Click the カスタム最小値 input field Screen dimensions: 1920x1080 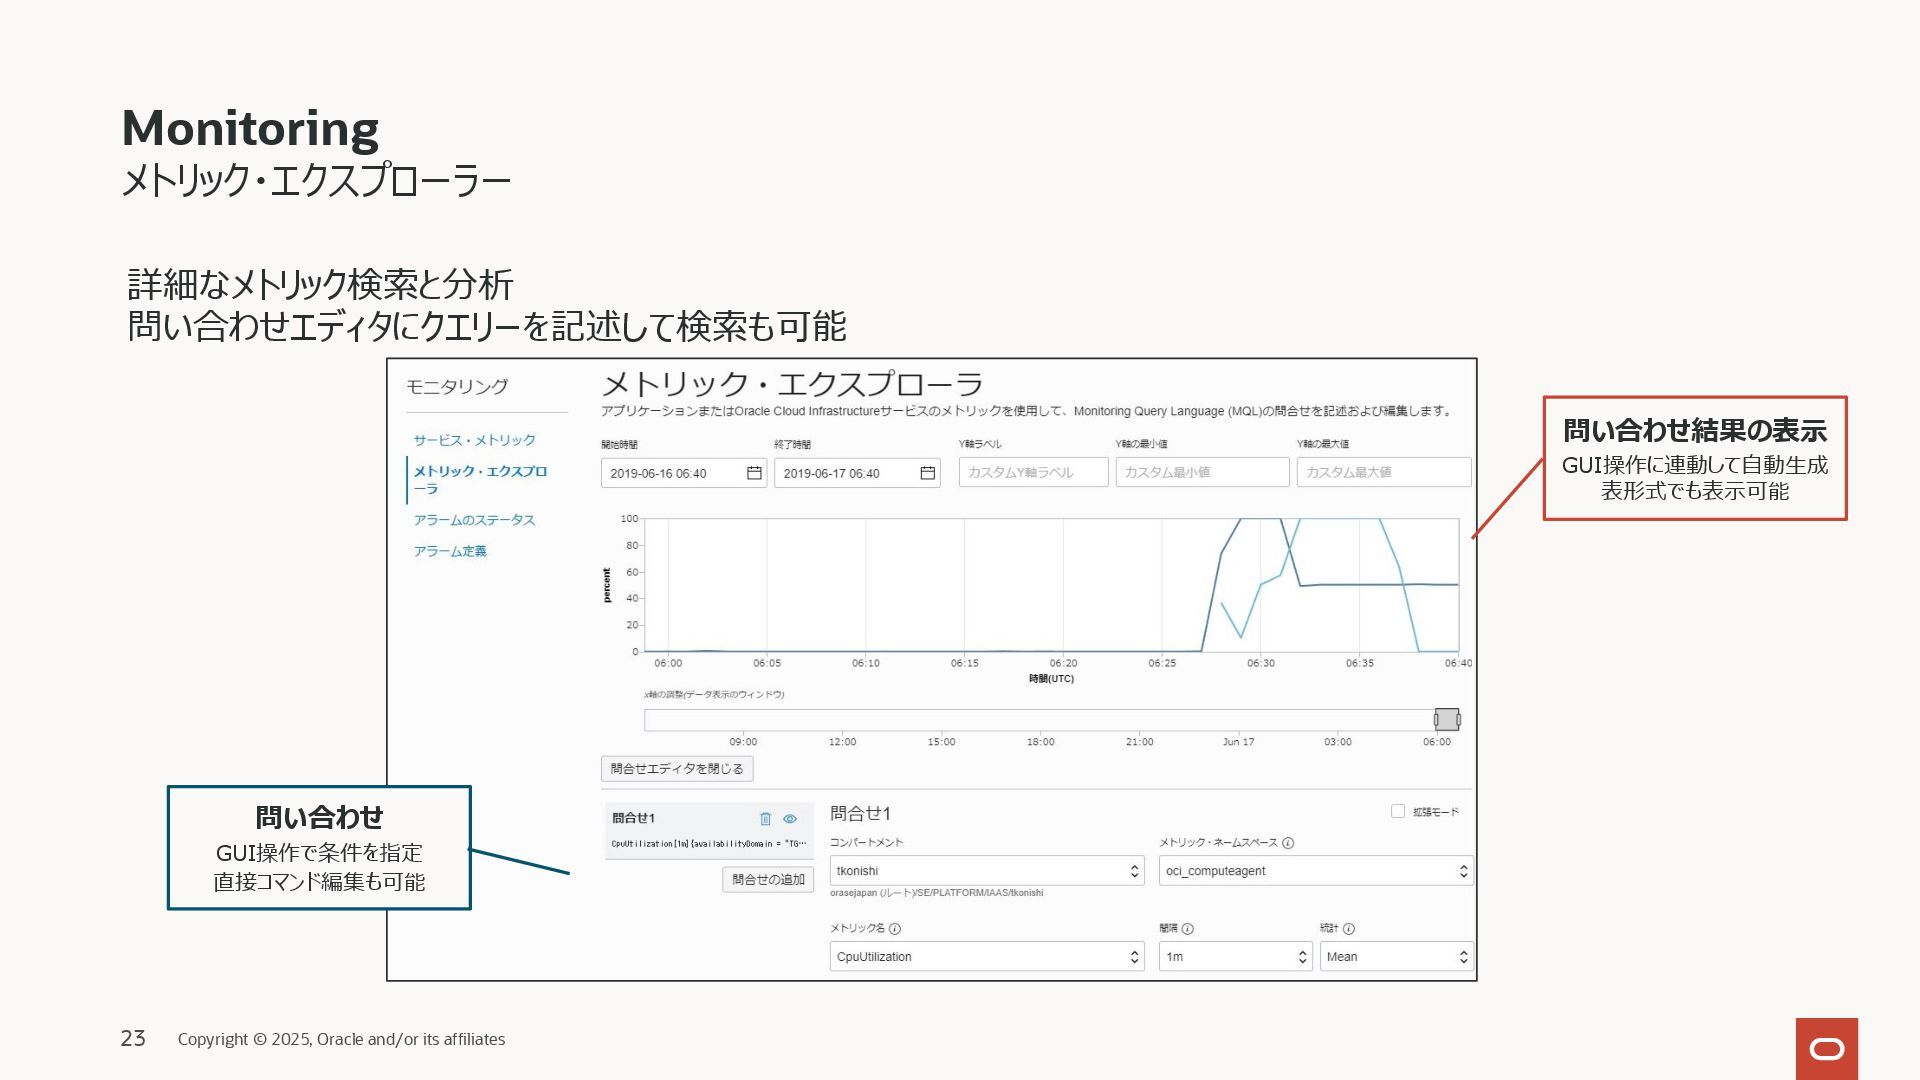point(1202,472)
